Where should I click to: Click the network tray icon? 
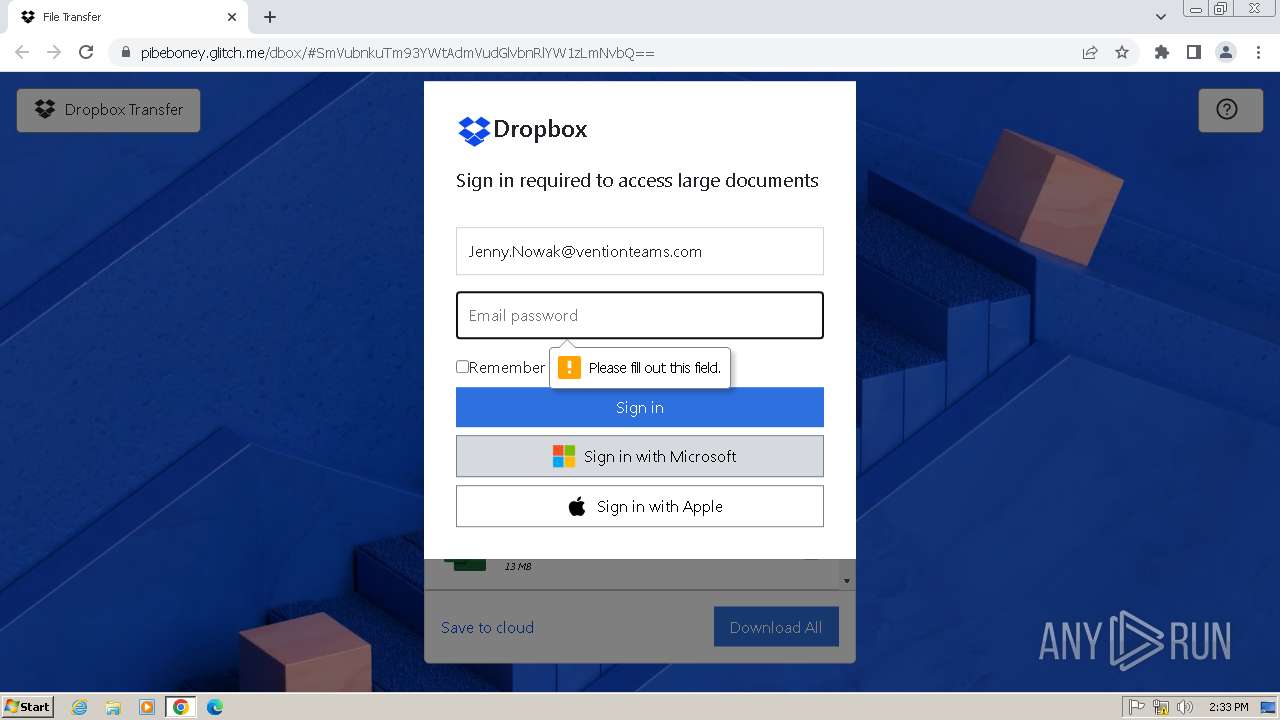pyautogui.click(x=1161, y=707)
